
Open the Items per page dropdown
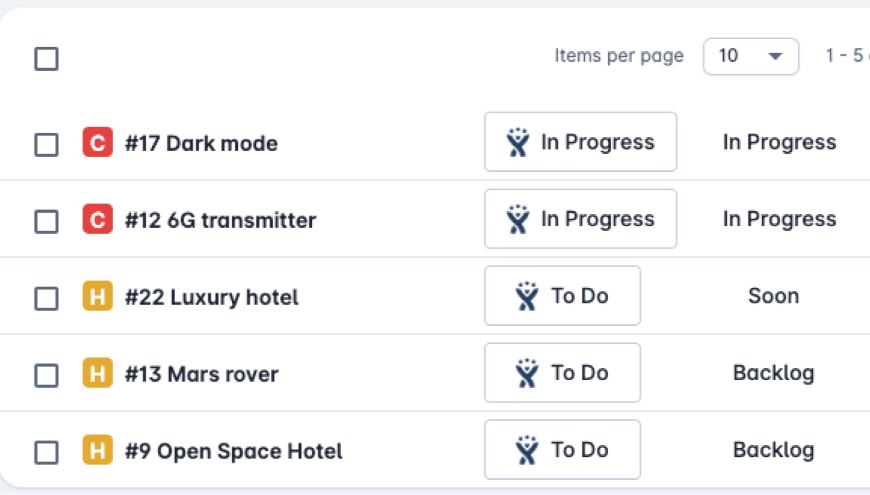point(751,56)
